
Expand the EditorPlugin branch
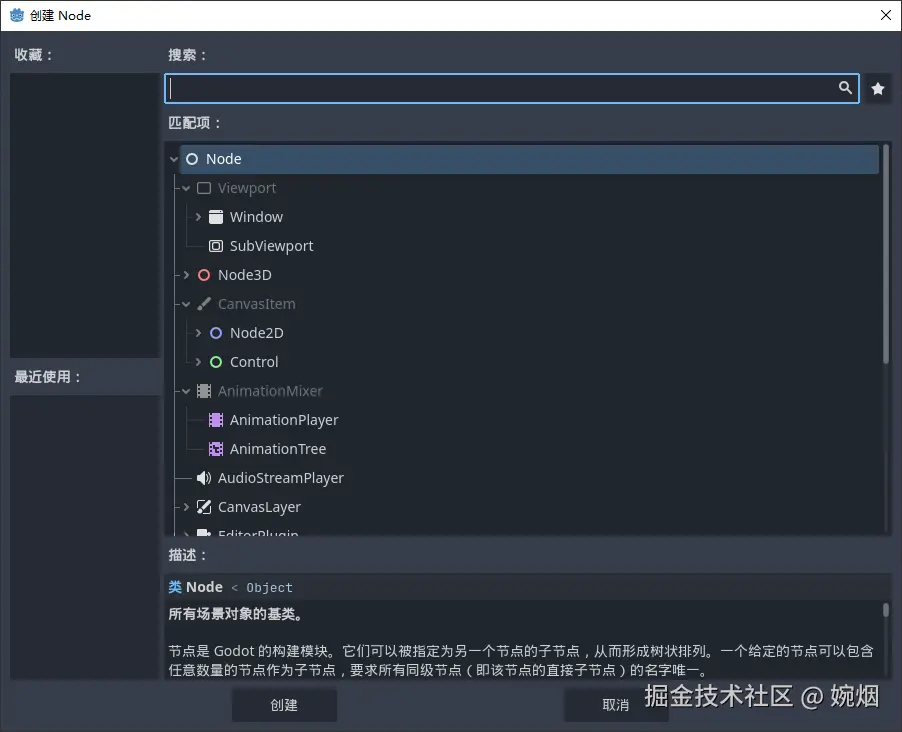(x=186, y=533)
